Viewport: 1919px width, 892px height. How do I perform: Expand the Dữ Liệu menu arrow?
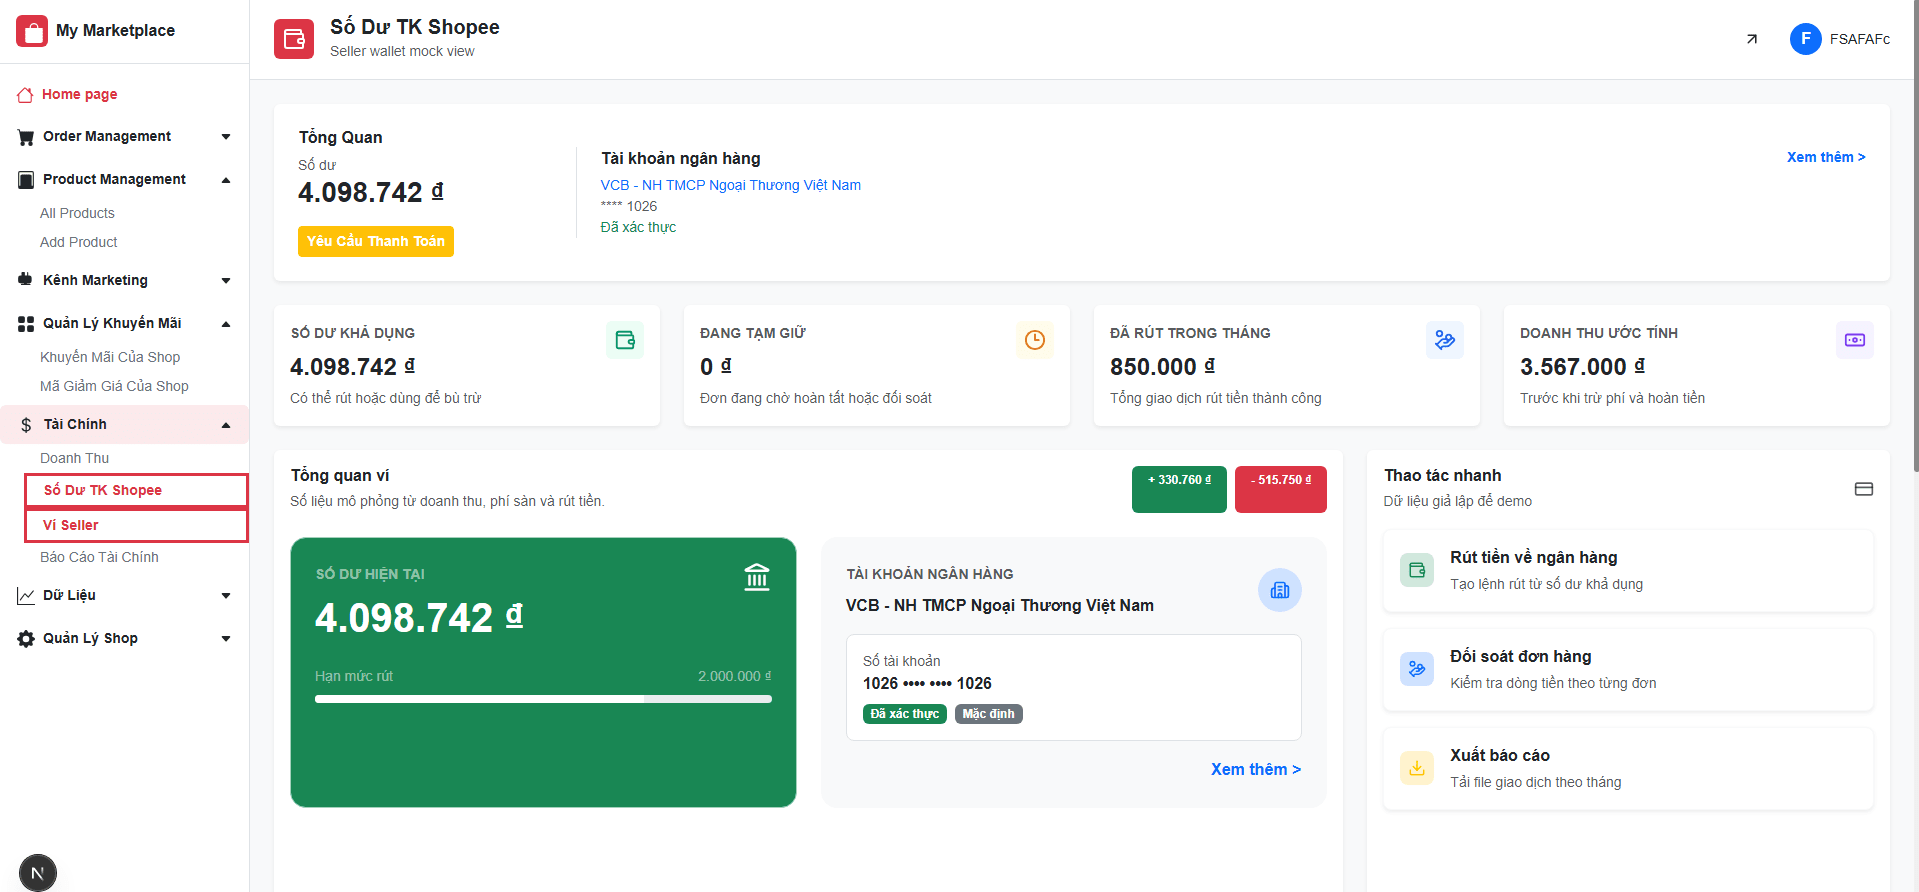click(x=226, y=596)
